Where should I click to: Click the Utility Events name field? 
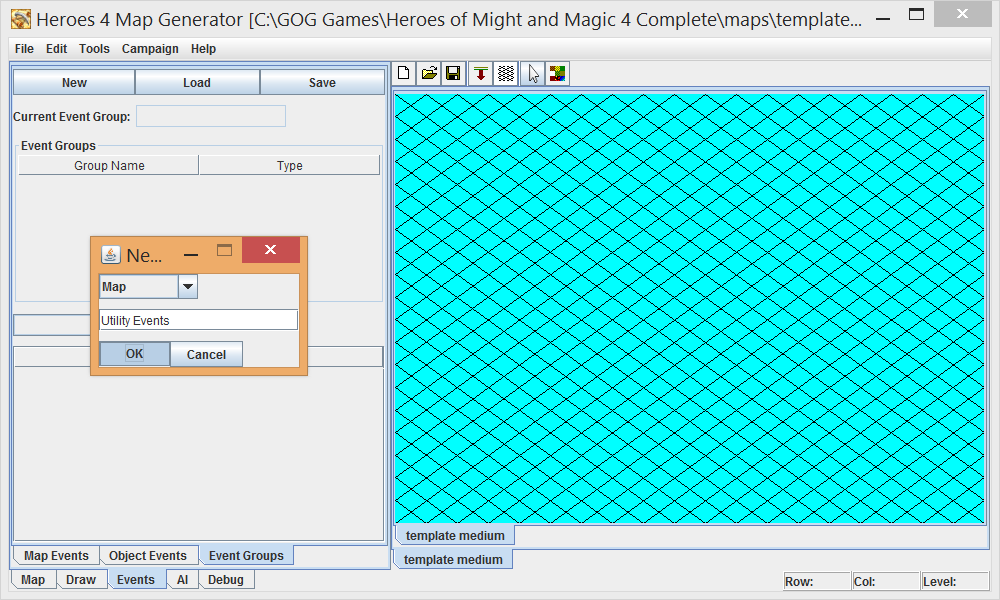(x=199, y=320)
